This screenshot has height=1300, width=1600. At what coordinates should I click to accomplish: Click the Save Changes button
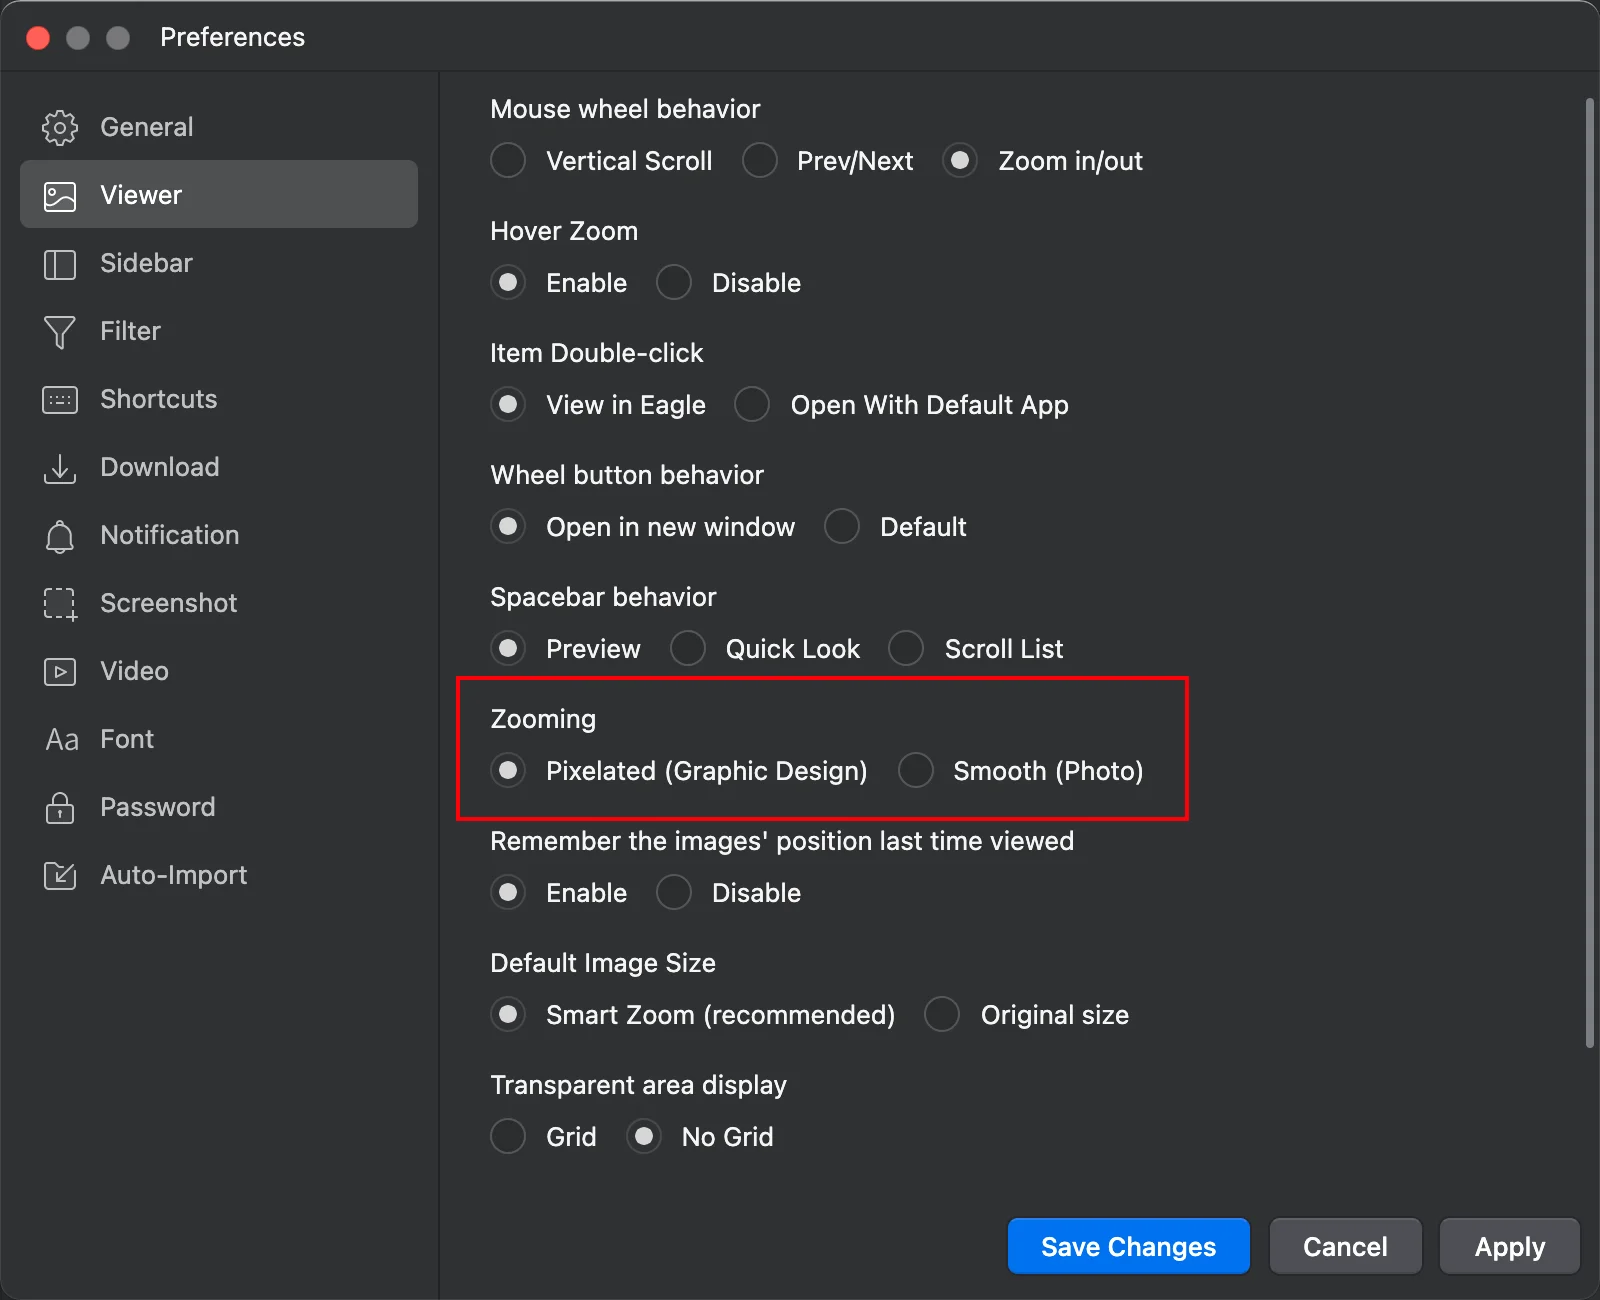pyautogui.click(x=1129, y=1246)
